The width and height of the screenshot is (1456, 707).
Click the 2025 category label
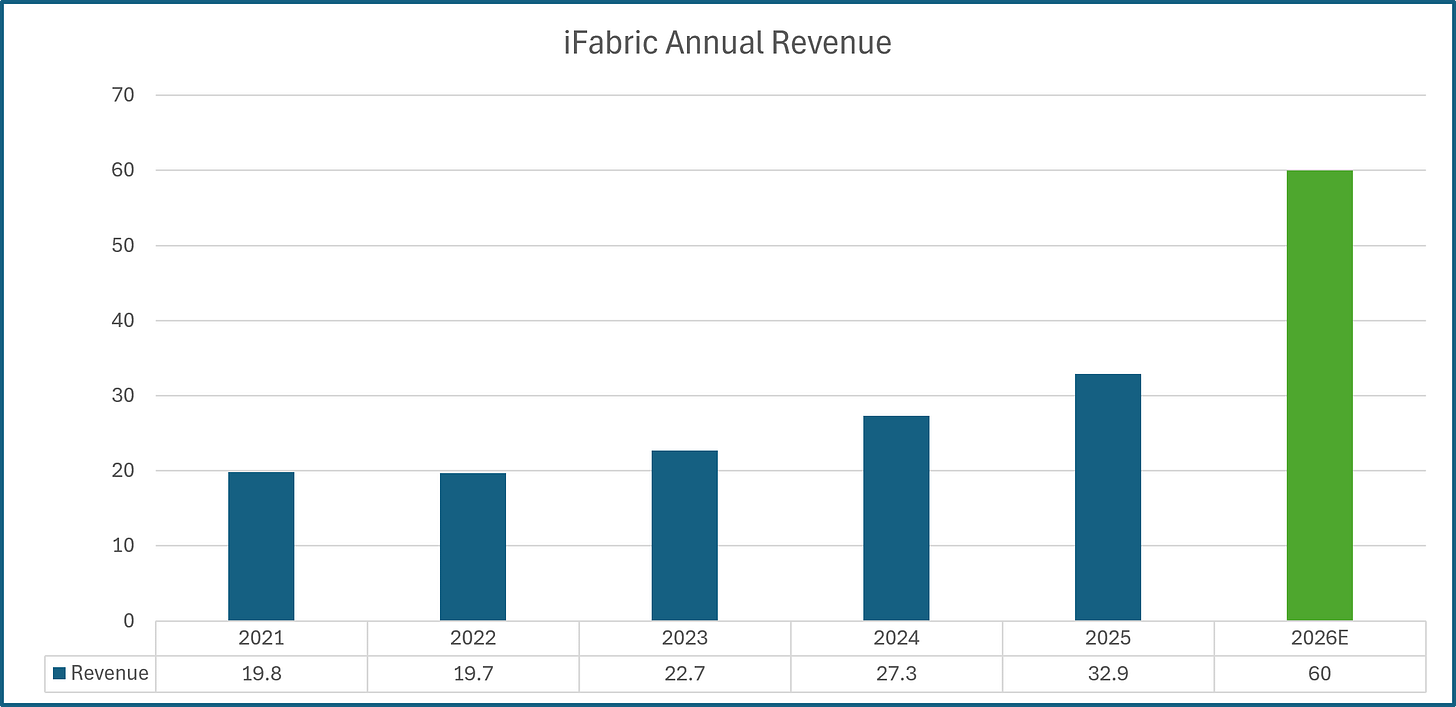pyautogui.click(x=1108, y=638)
